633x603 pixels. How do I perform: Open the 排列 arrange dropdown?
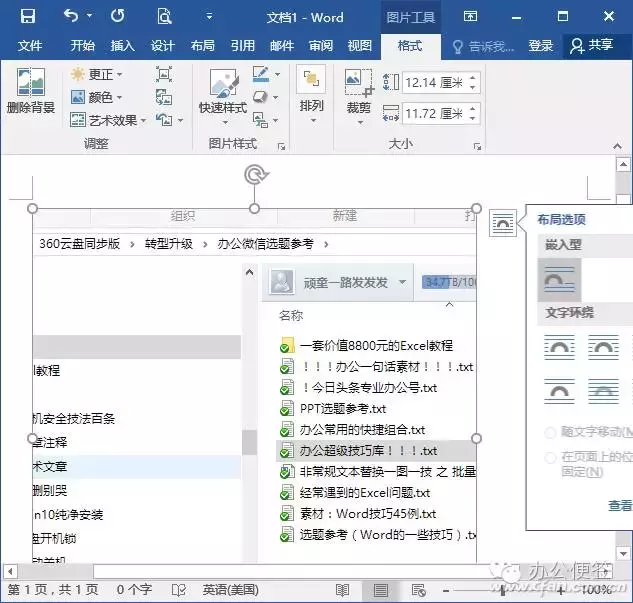[x=311, y=94]
